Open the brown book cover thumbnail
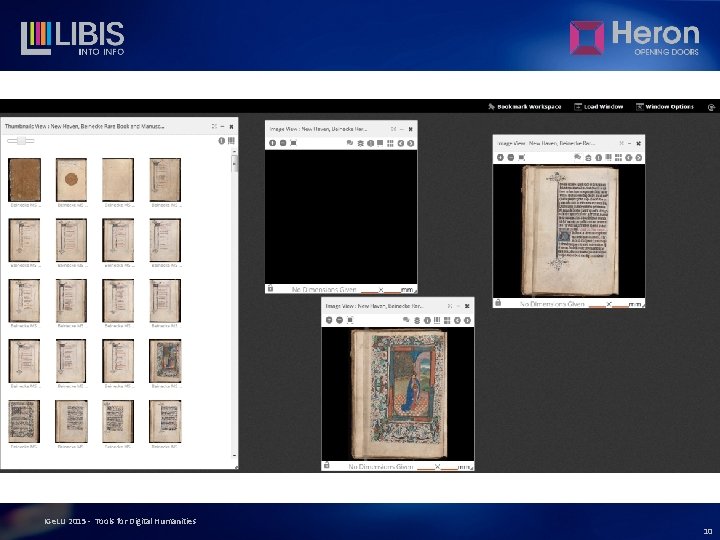 [x=24, y=180]
